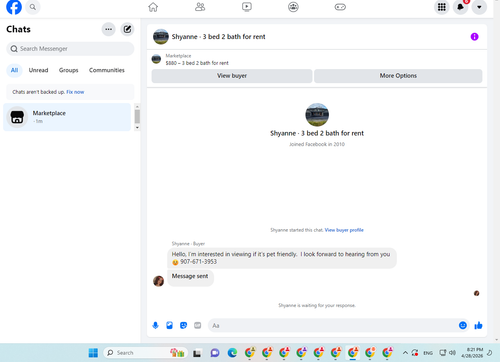Screen dimensions: 500x362
Task: Show hidden system tray icons chevron
Action: pyautogui.click(x=405, y=353)
